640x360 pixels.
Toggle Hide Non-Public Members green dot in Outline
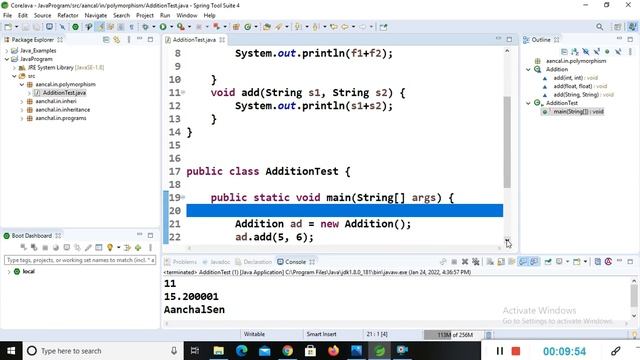pos(607,51)
